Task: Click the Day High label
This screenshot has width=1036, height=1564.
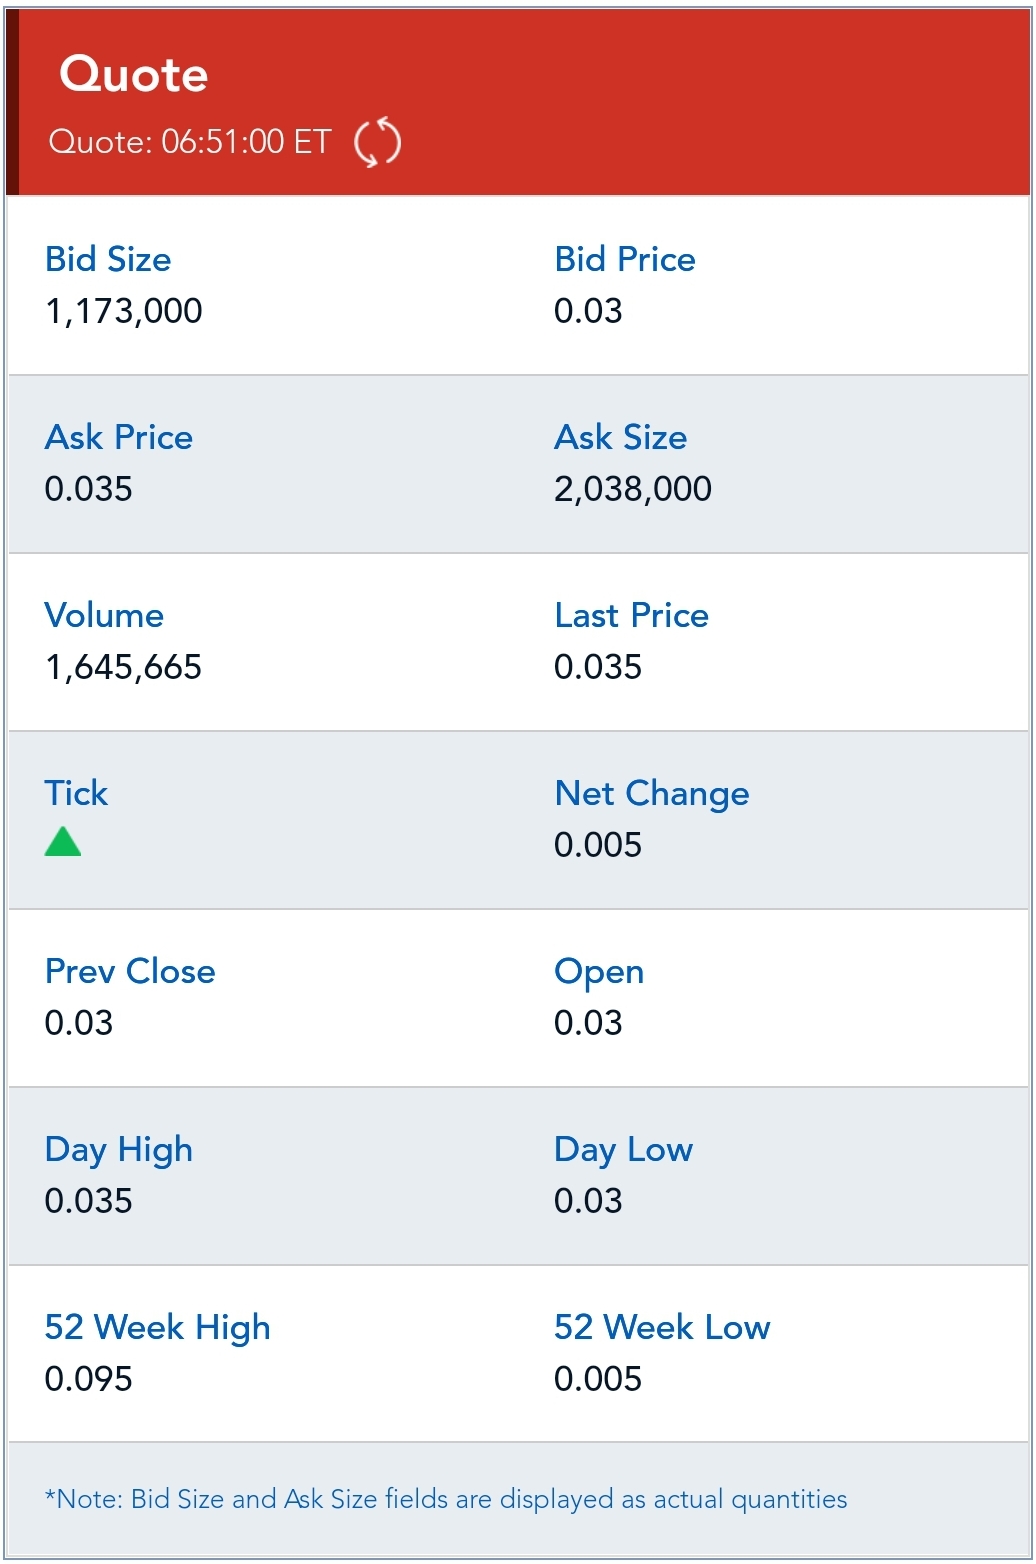Action: pyautogui.click(x=118, y=1149)
